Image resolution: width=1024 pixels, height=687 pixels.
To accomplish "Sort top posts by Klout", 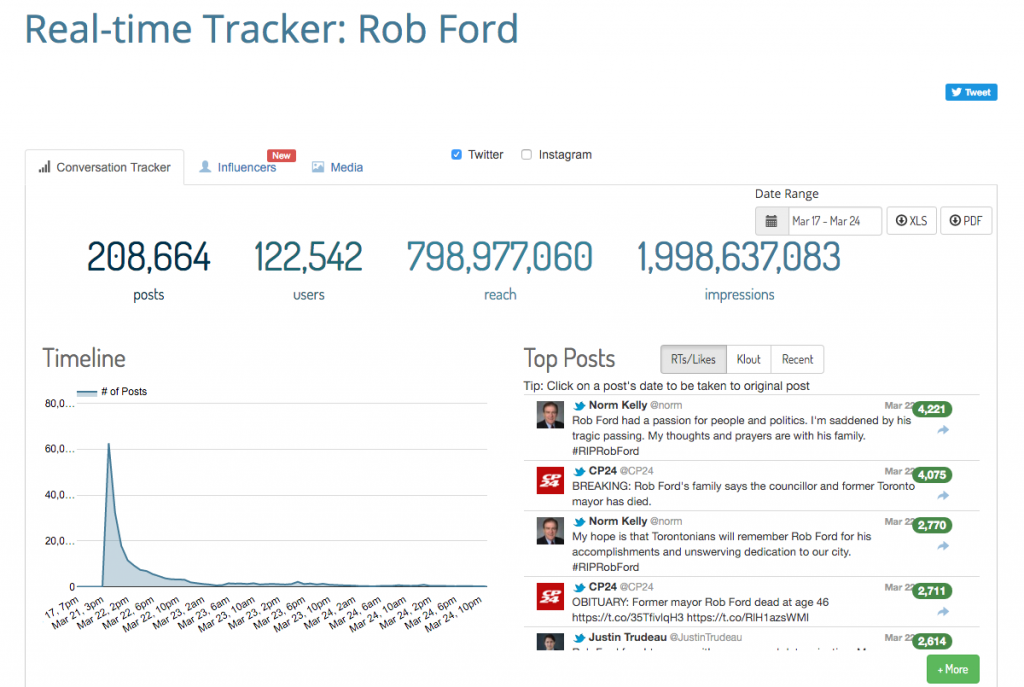I will [x=748, y=359].
